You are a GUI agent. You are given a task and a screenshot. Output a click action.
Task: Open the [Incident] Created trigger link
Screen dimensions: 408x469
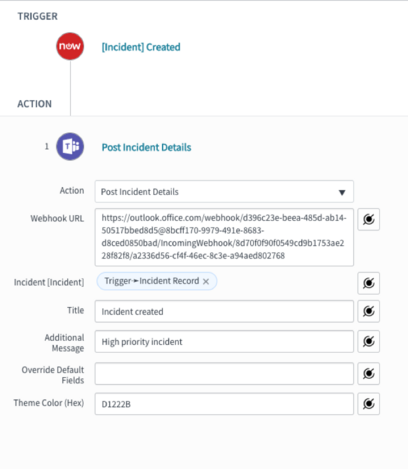(141, 47)
